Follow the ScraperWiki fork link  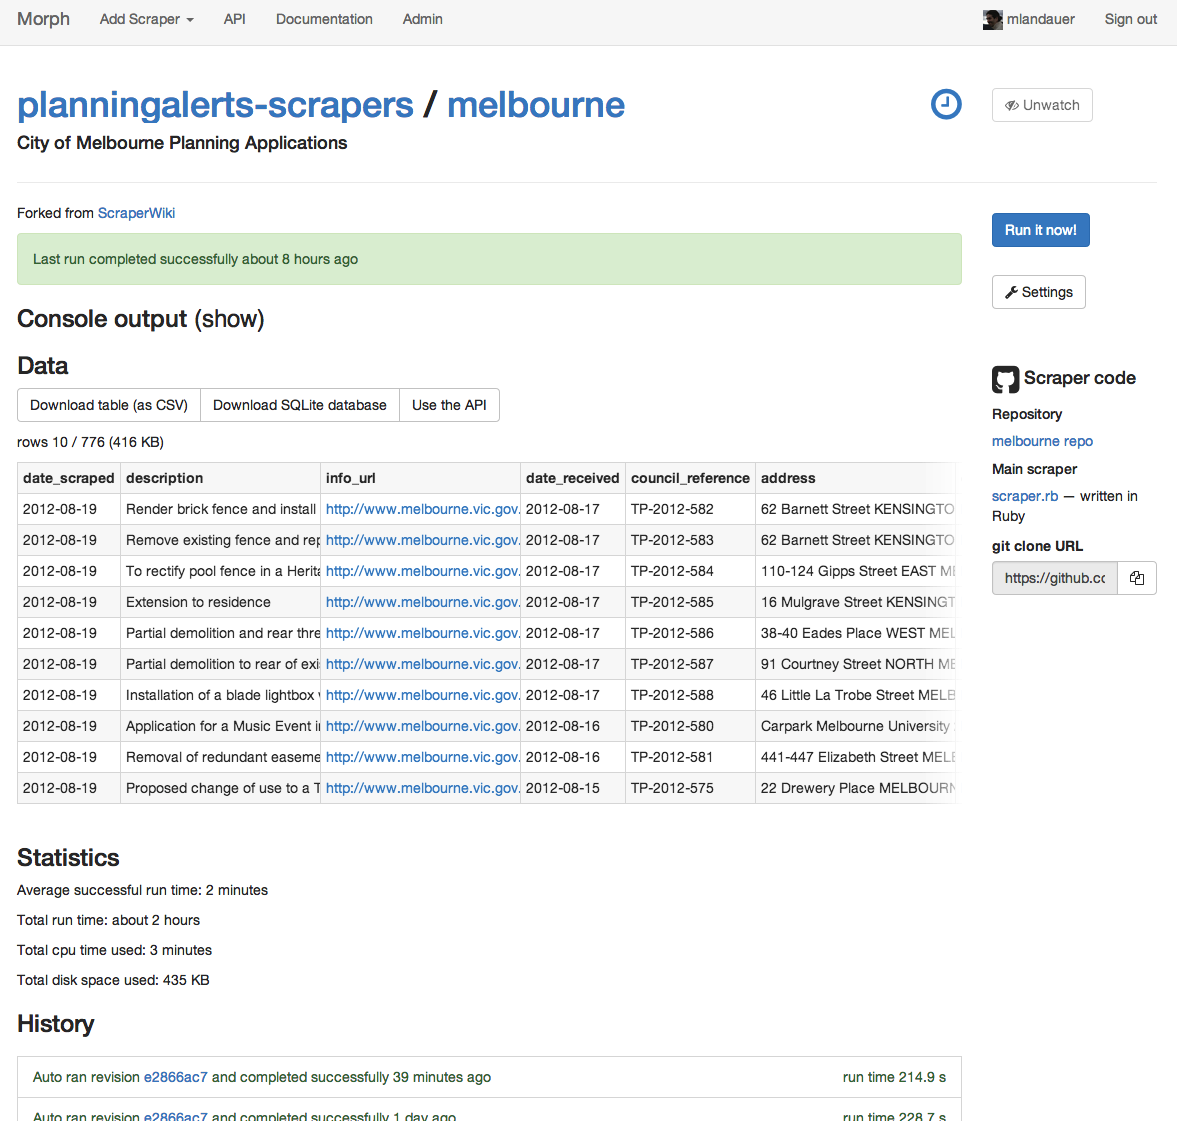click(137, 213)
